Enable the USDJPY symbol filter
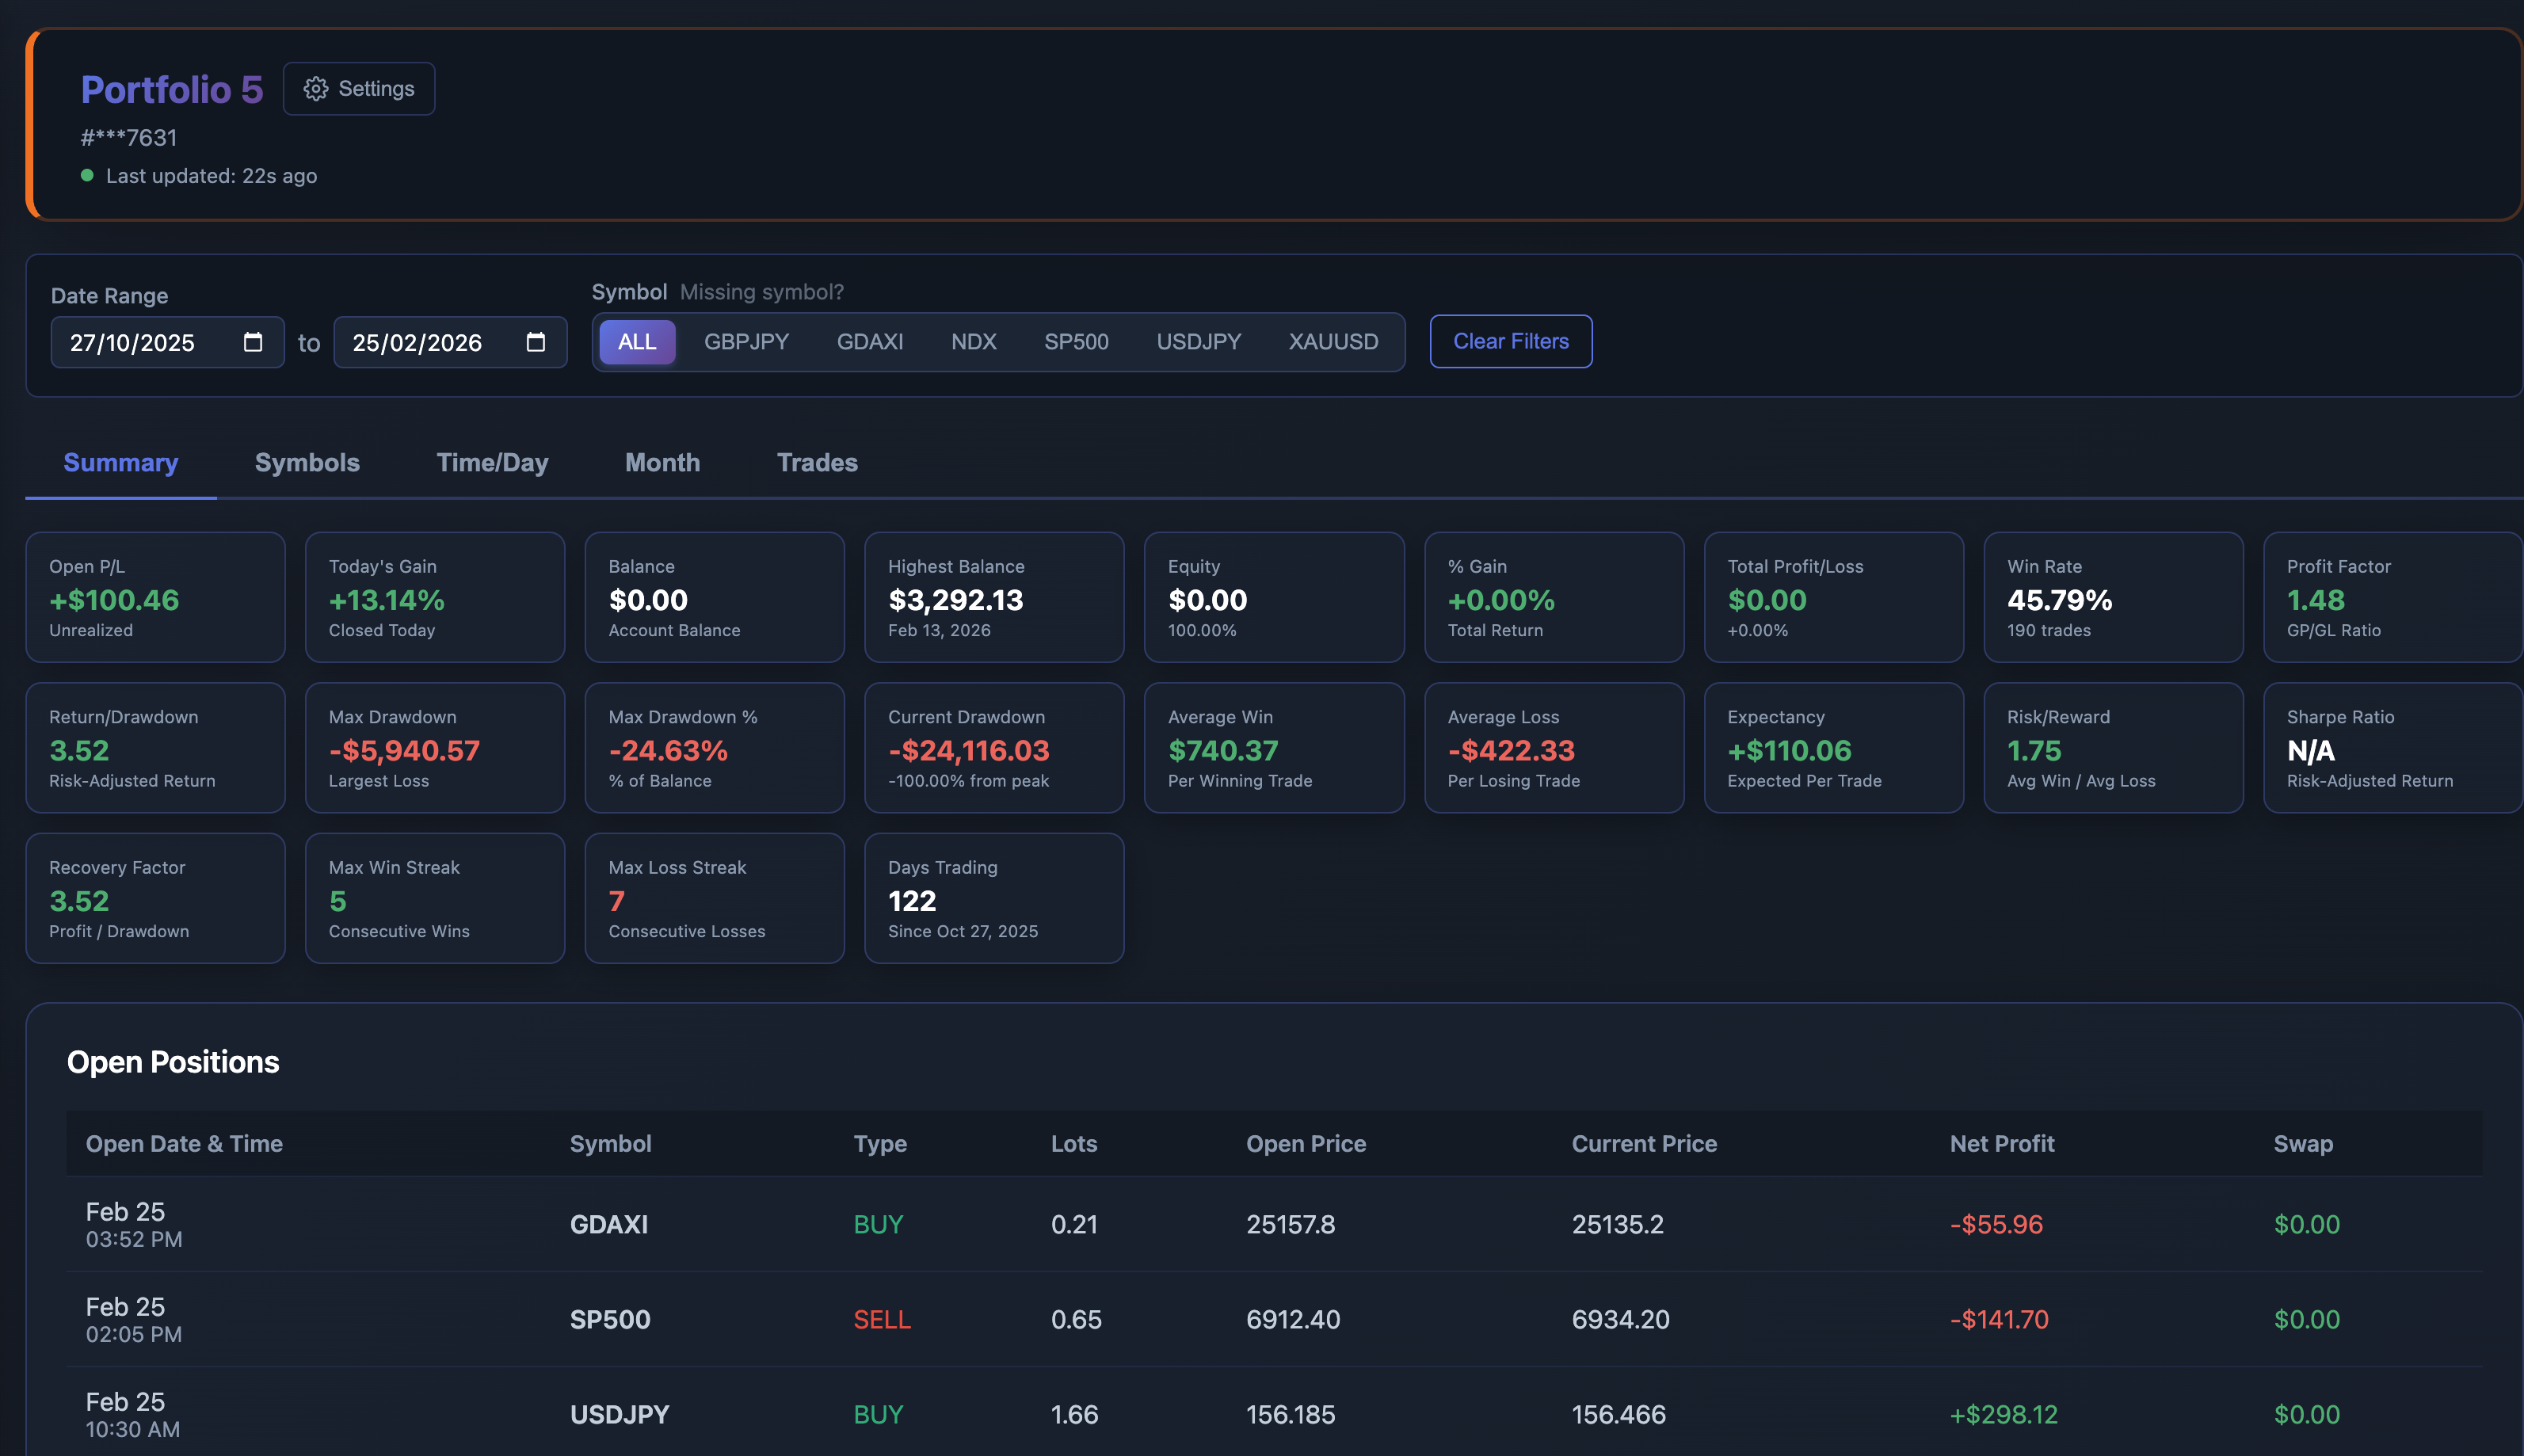Viewport: 2524px width, 1456px height. tap(1198, 342)
